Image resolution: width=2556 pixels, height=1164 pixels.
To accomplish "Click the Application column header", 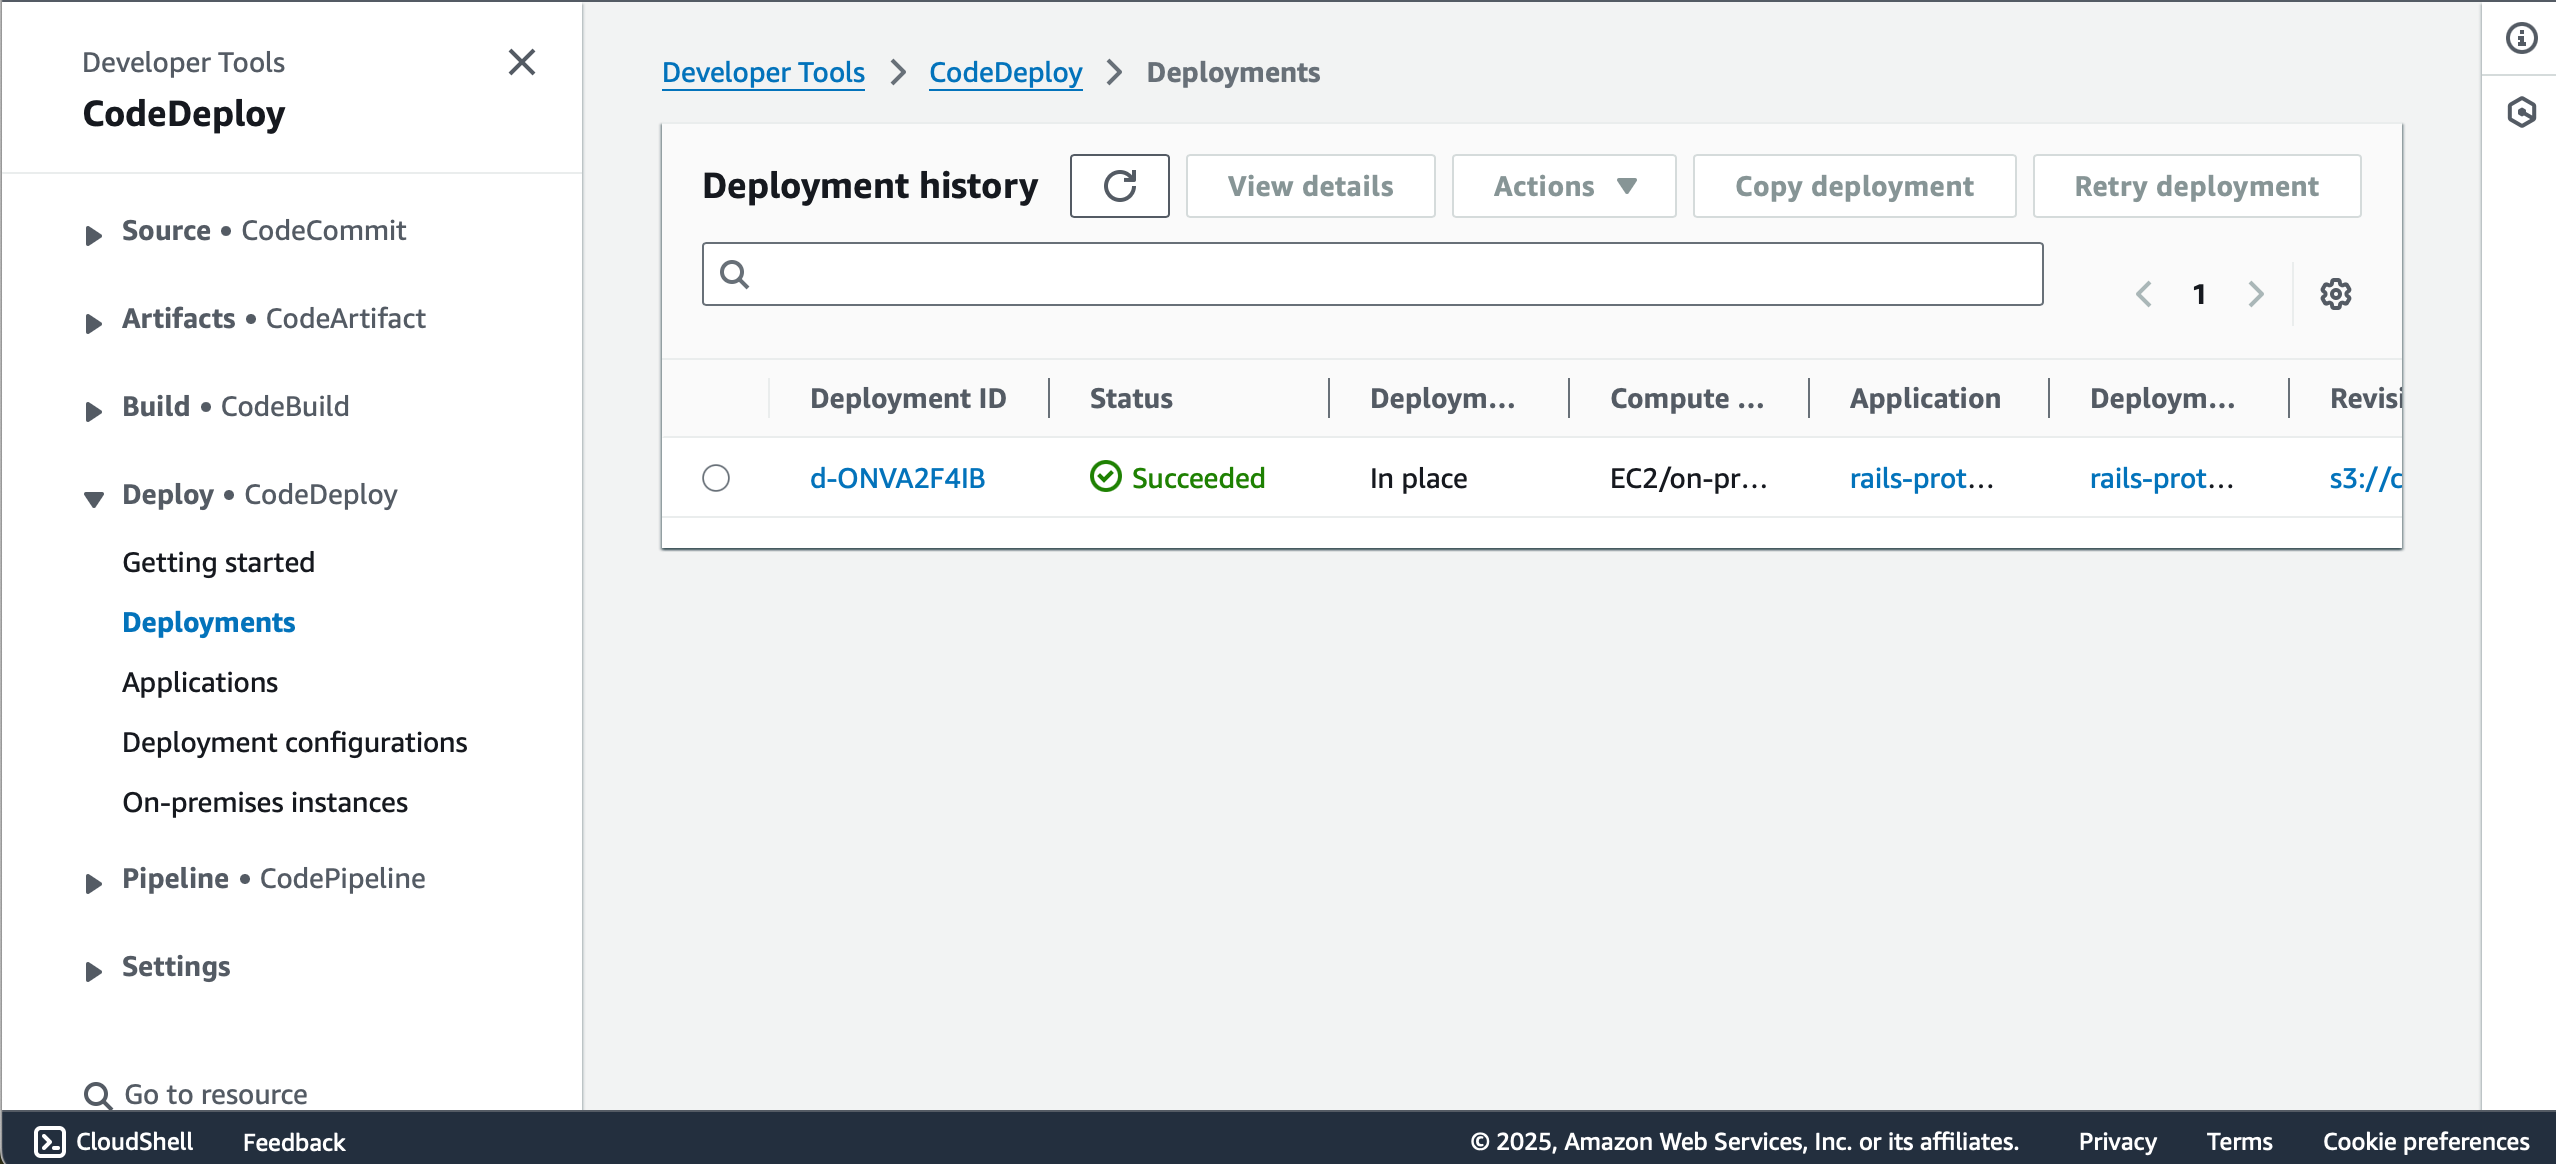I will click(x=1925, y=398).
